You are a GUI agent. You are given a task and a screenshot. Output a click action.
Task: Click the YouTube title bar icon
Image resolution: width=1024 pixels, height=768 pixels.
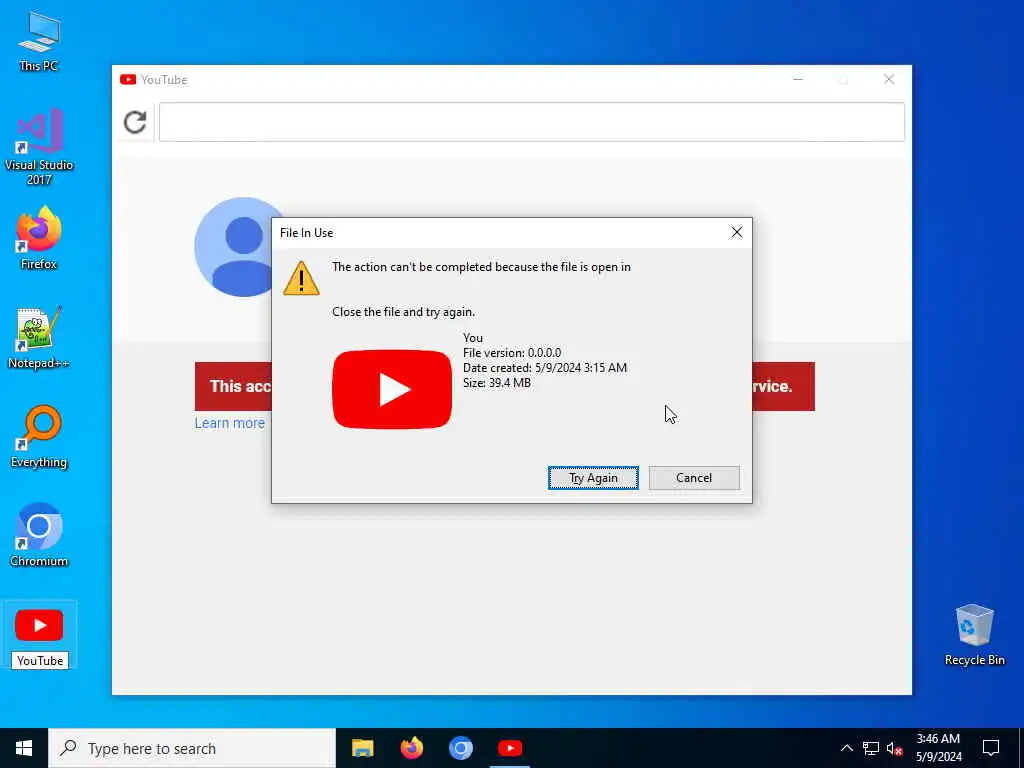(x=128, y=80)
